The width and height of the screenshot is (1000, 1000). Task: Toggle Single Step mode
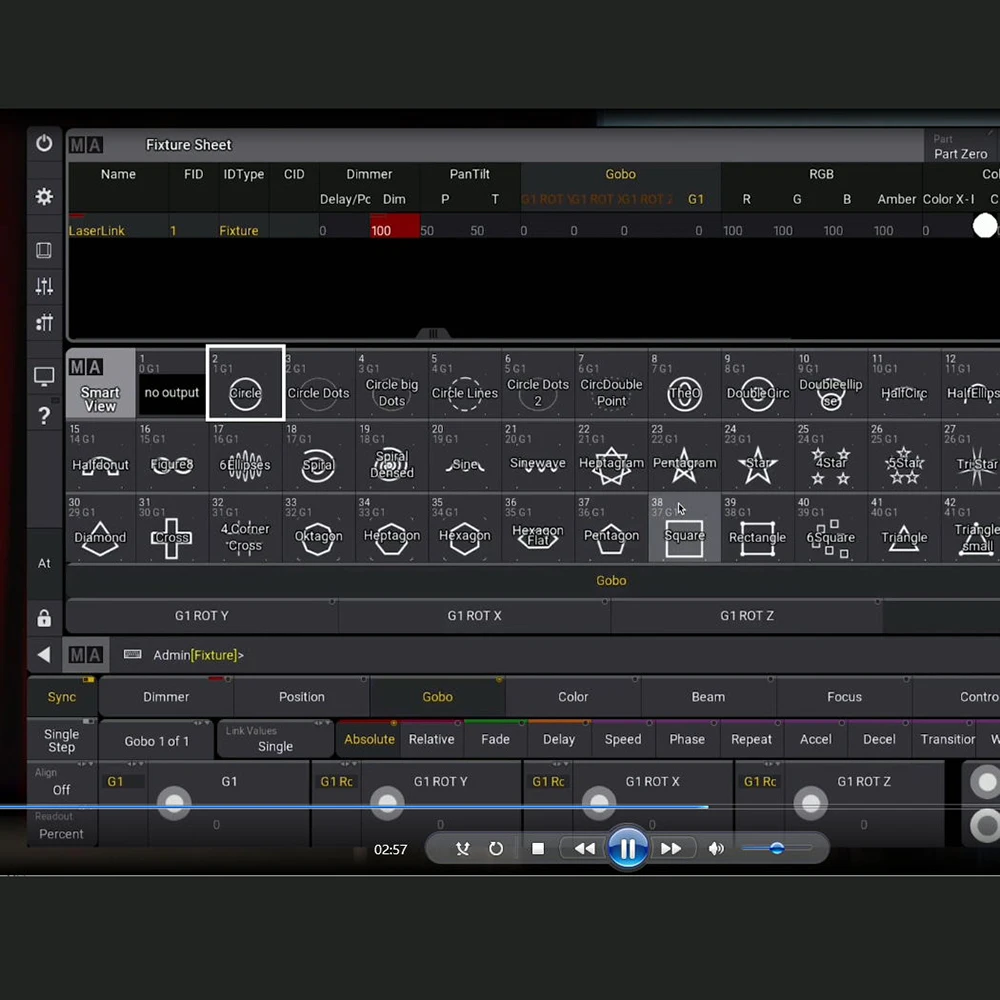tap(62, 740)
